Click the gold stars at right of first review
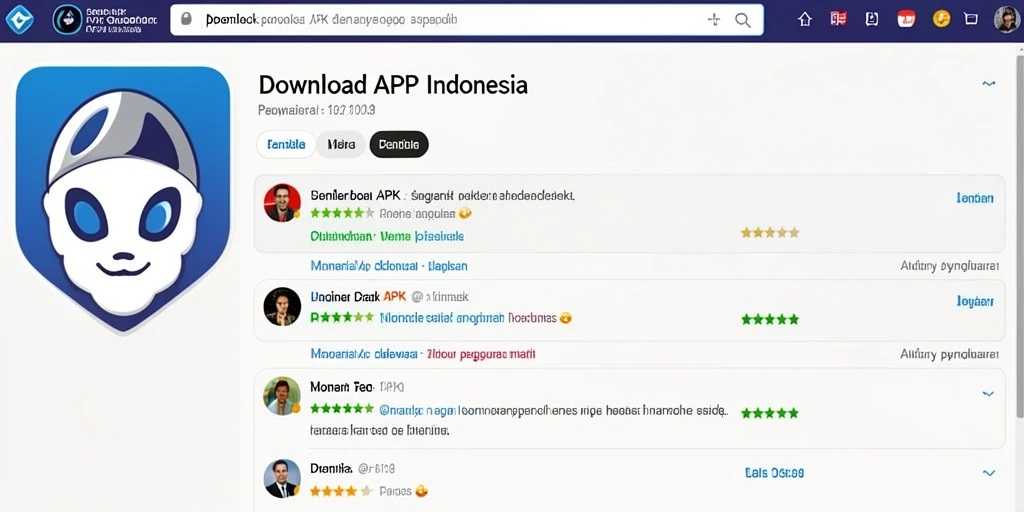Viewport: 1024px width, 512px height. (770, 232)
